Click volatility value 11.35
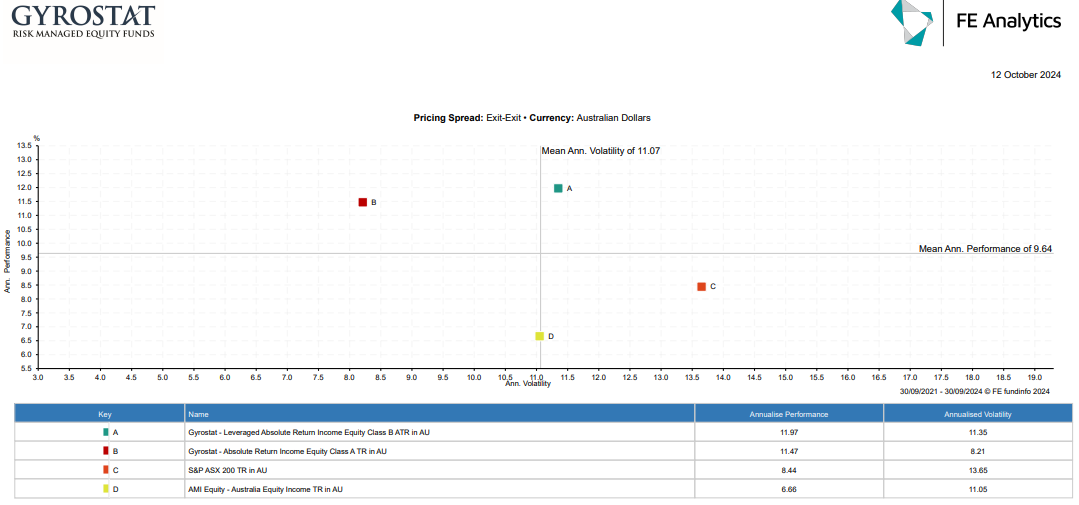The width and height of the screenshot is (1079, 505). click(x=978, y=433)
